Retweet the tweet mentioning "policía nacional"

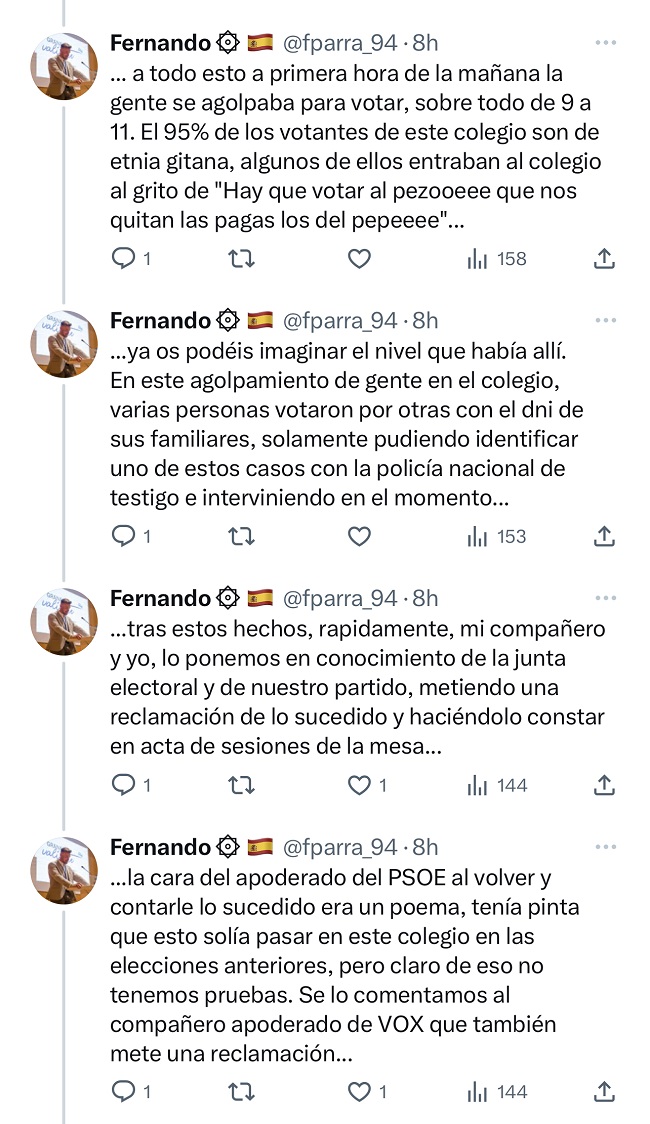(x=241, y=537)
